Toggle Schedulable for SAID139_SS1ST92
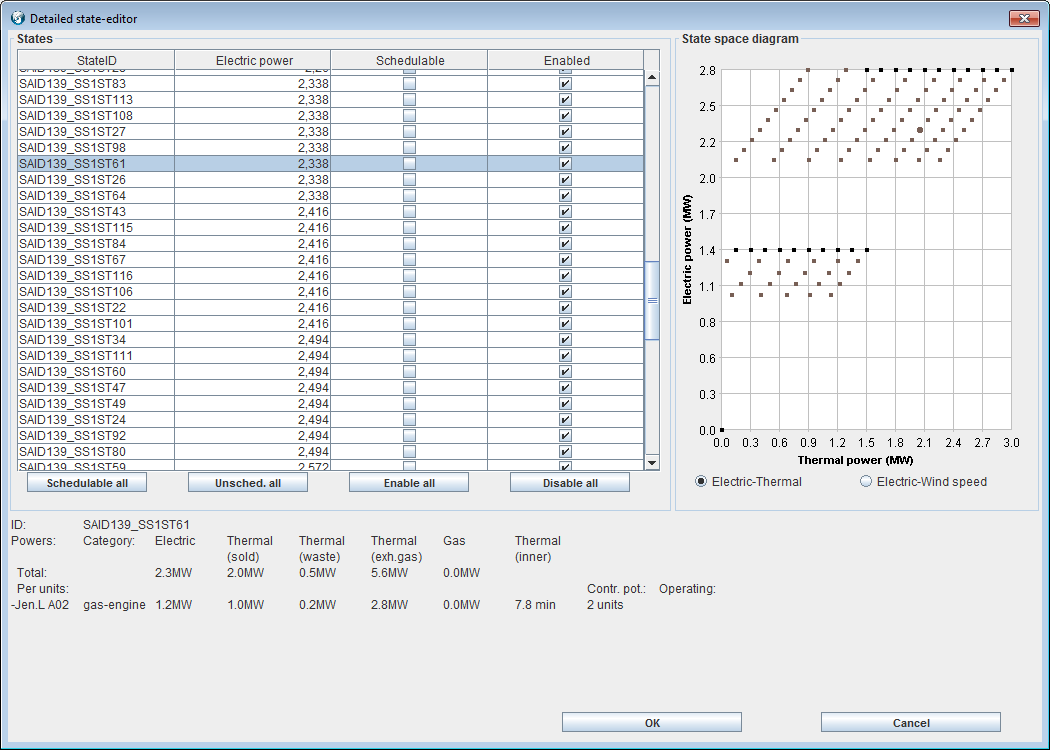This screenshot has width=1050, height=750. 409,435
